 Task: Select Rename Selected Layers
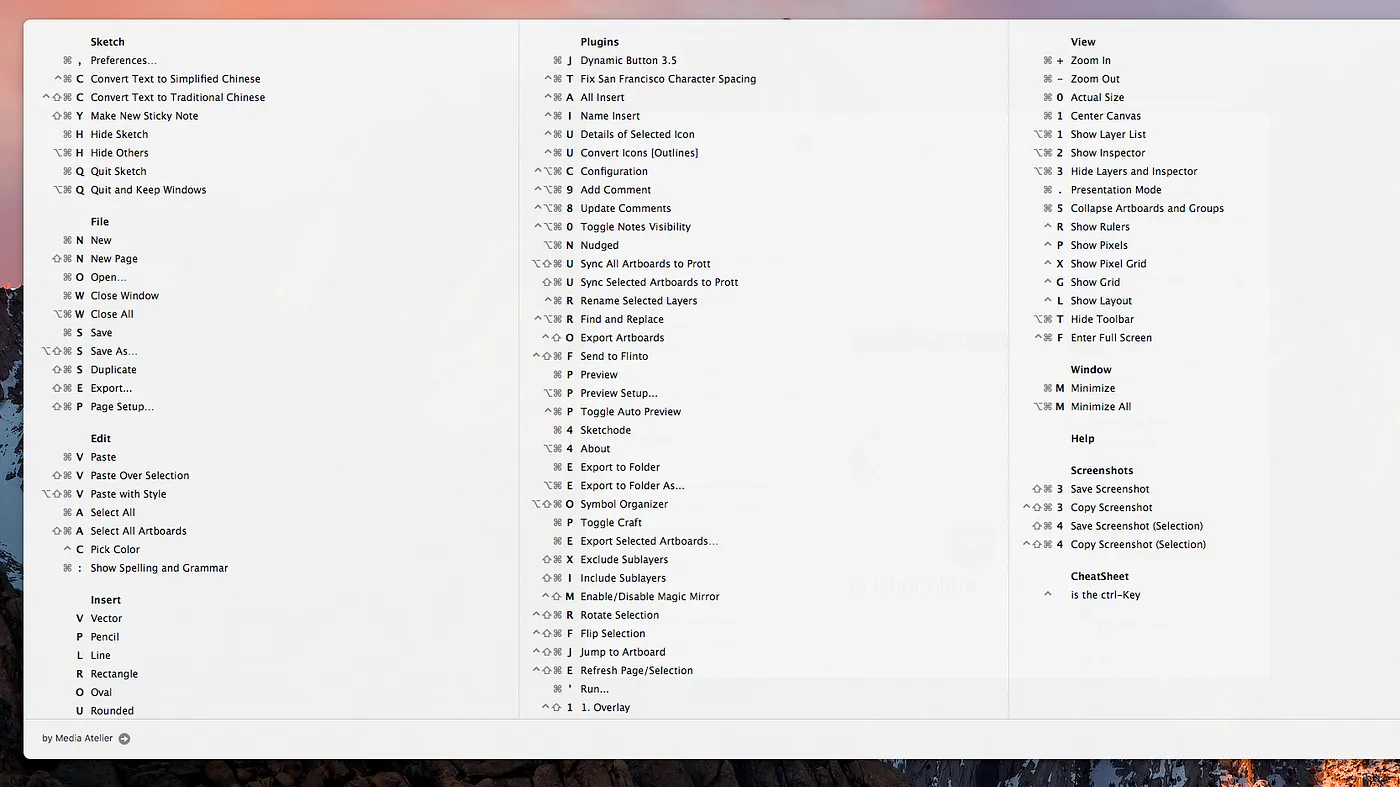point(639,301)
